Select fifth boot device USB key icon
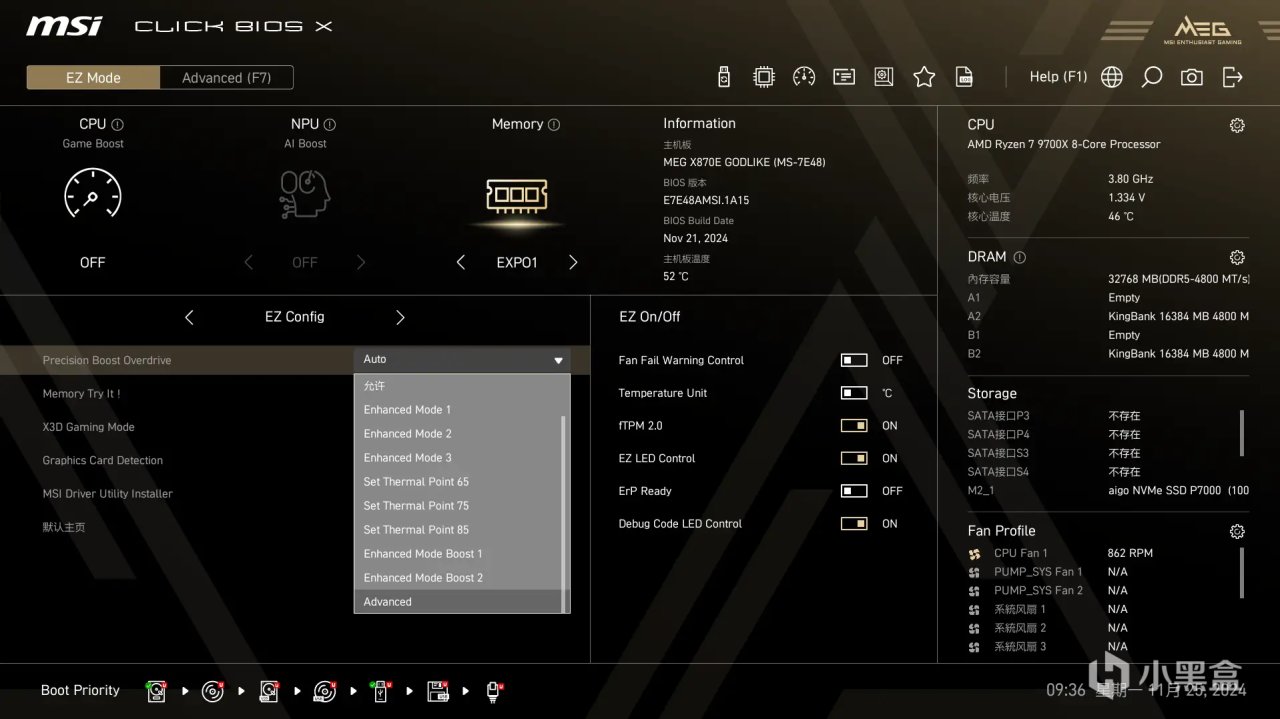 [x=381, y=691]
